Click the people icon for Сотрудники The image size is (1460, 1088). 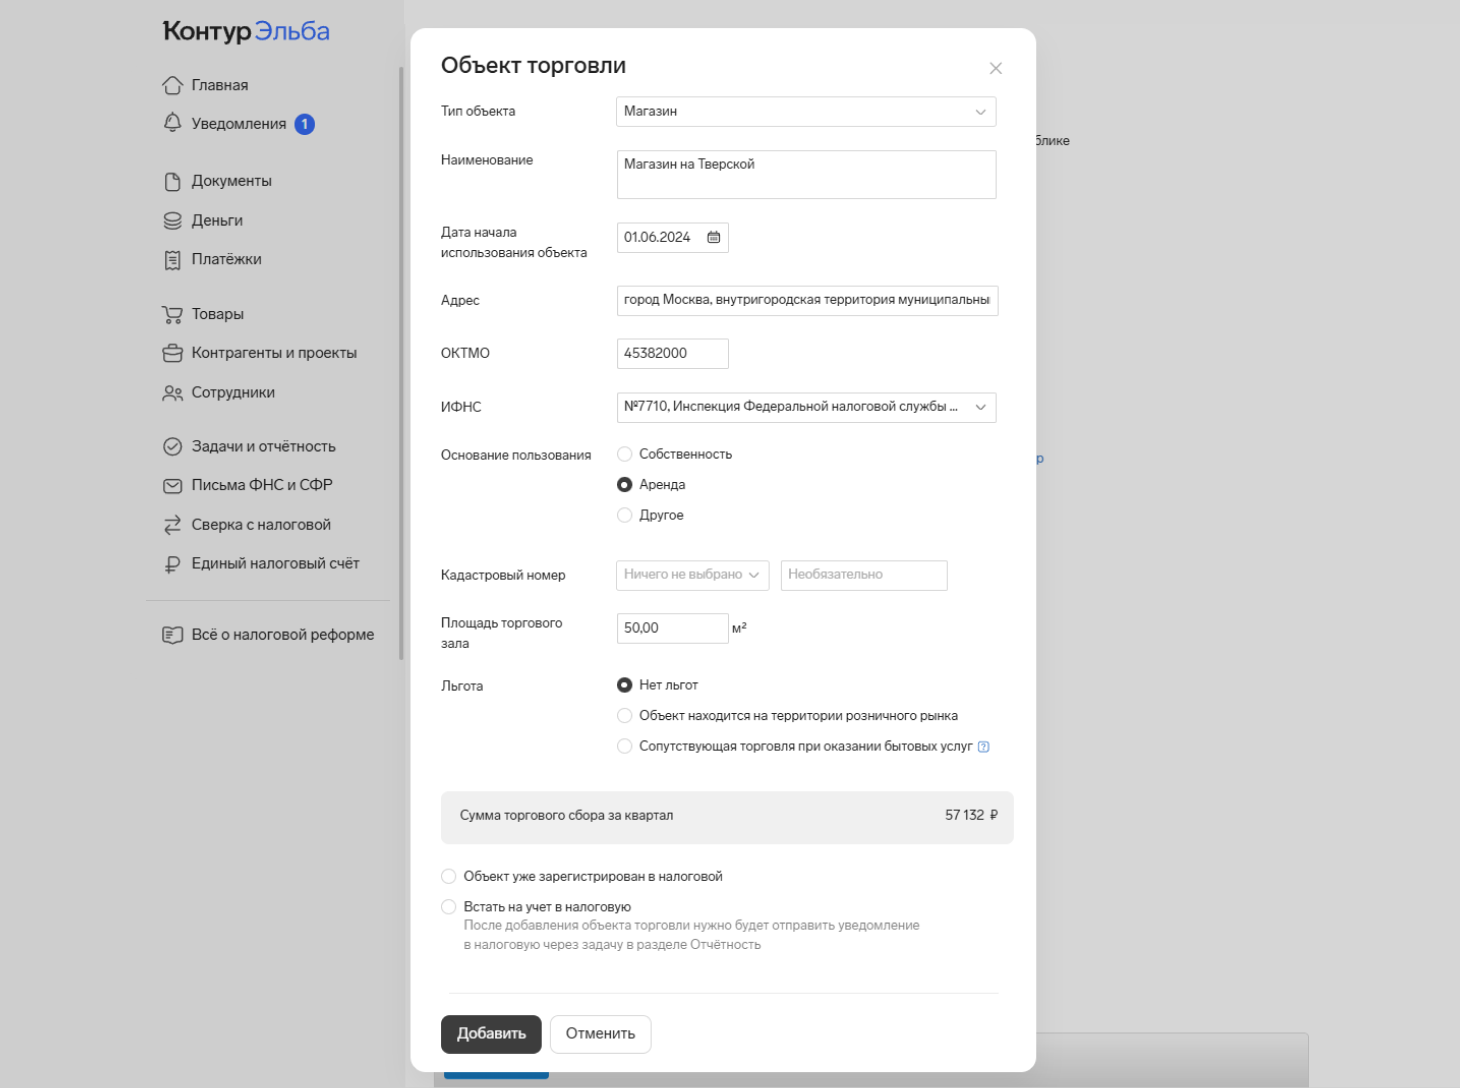172,393
